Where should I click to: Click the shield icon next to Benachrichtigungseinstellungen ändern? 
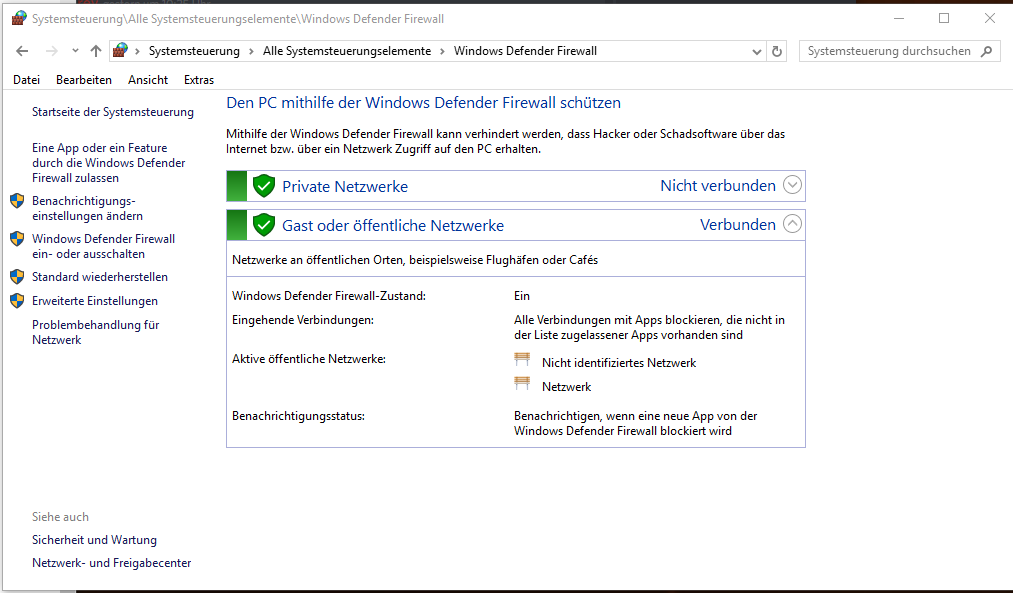[x=16, y=199]
